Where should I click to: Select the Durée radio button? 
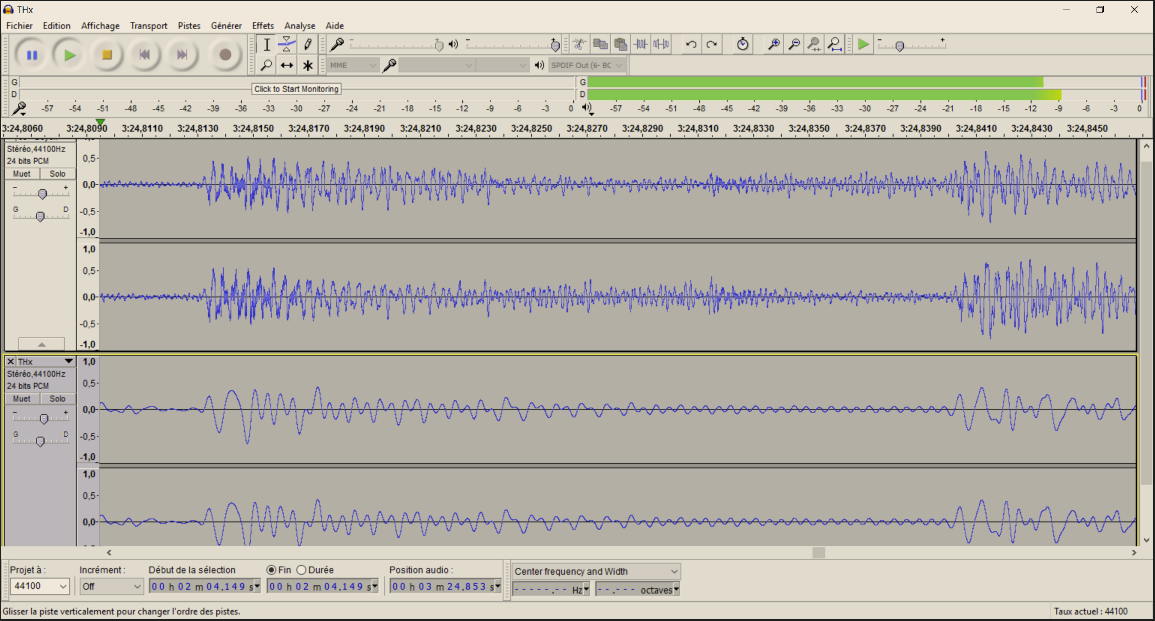click(x=301, y=570)
